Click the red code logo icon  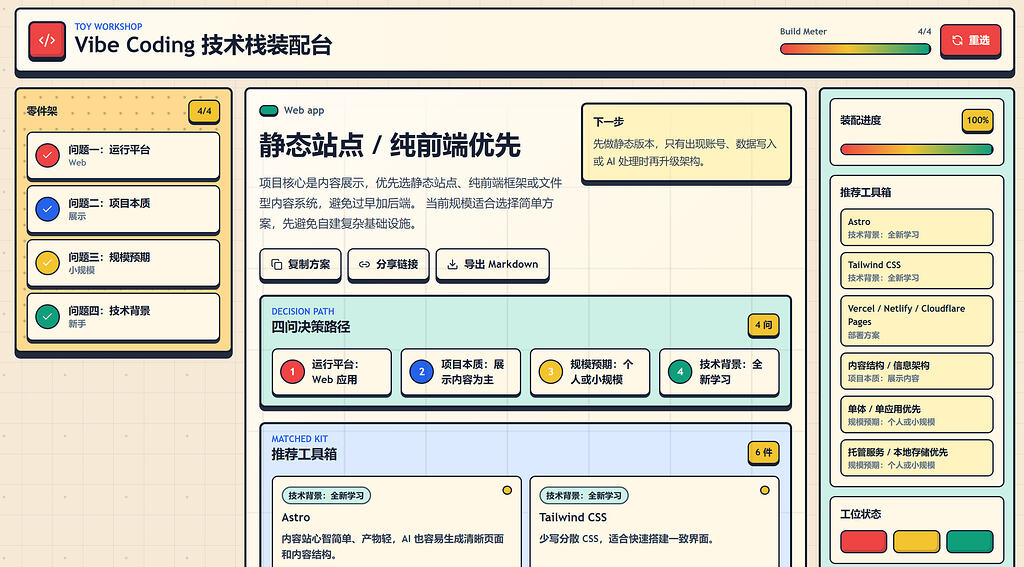(x=47, y=40)
